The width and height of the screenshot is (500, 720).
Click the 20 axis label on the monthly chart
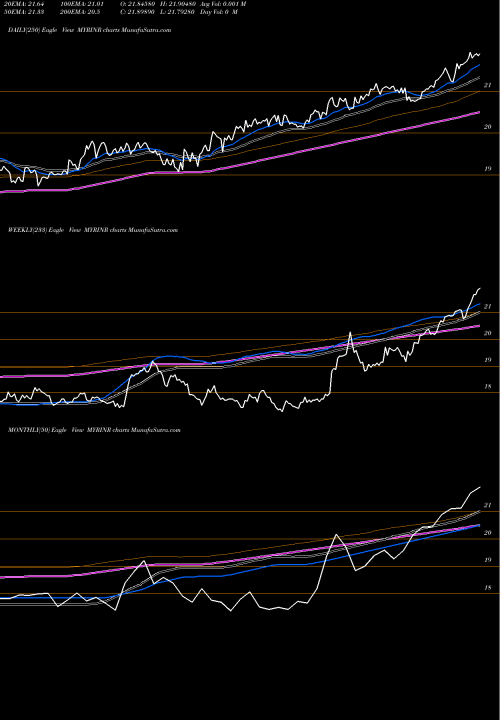[488, 533]
